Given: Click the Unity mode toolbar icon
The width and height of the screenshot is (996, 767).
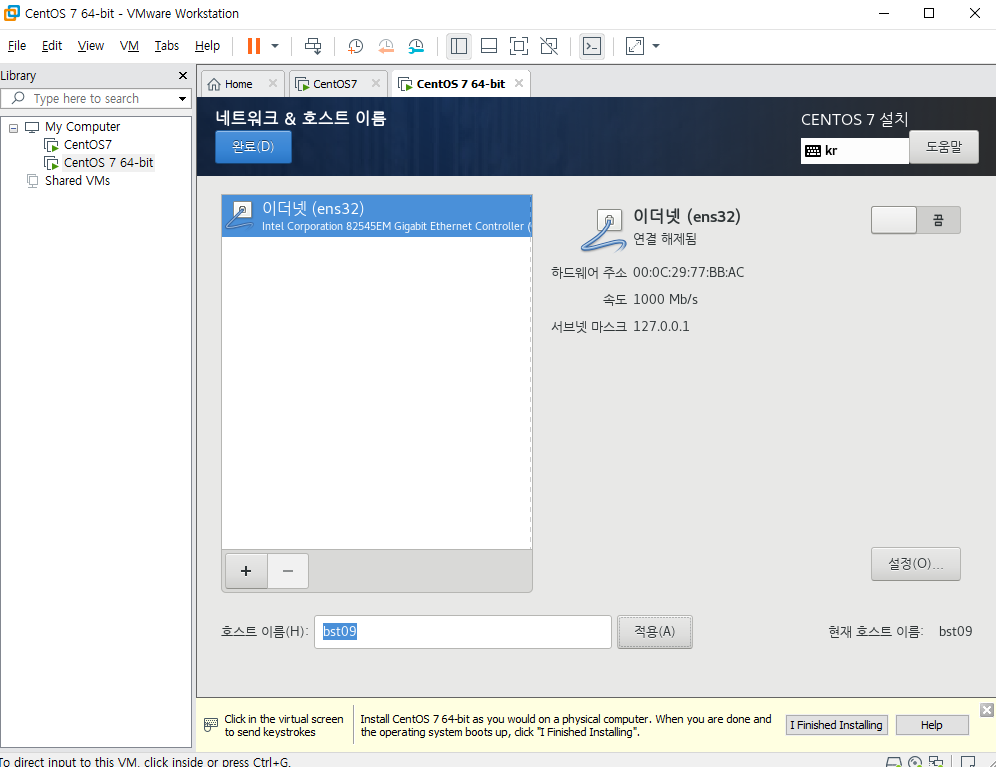Looking at the screenshot, I should (549, 46).
